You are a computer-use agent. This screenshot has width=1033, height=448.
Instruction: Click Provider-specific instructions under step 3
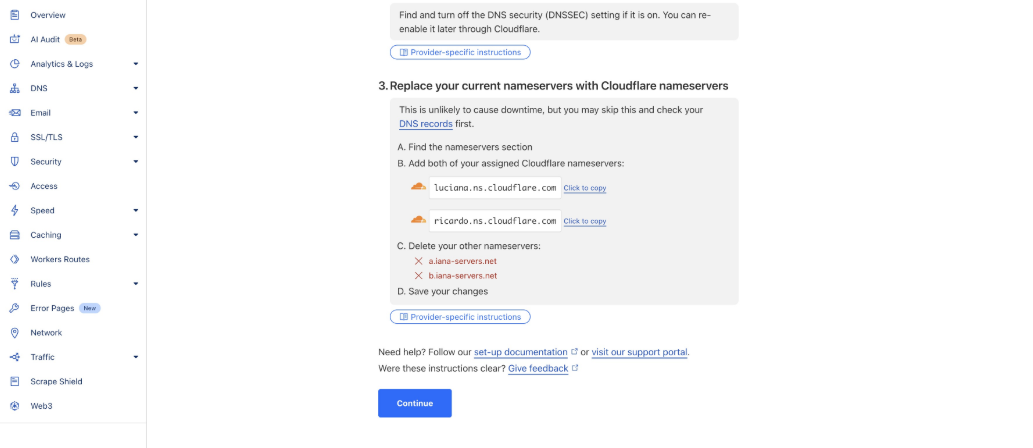click(x=460, y=317)
